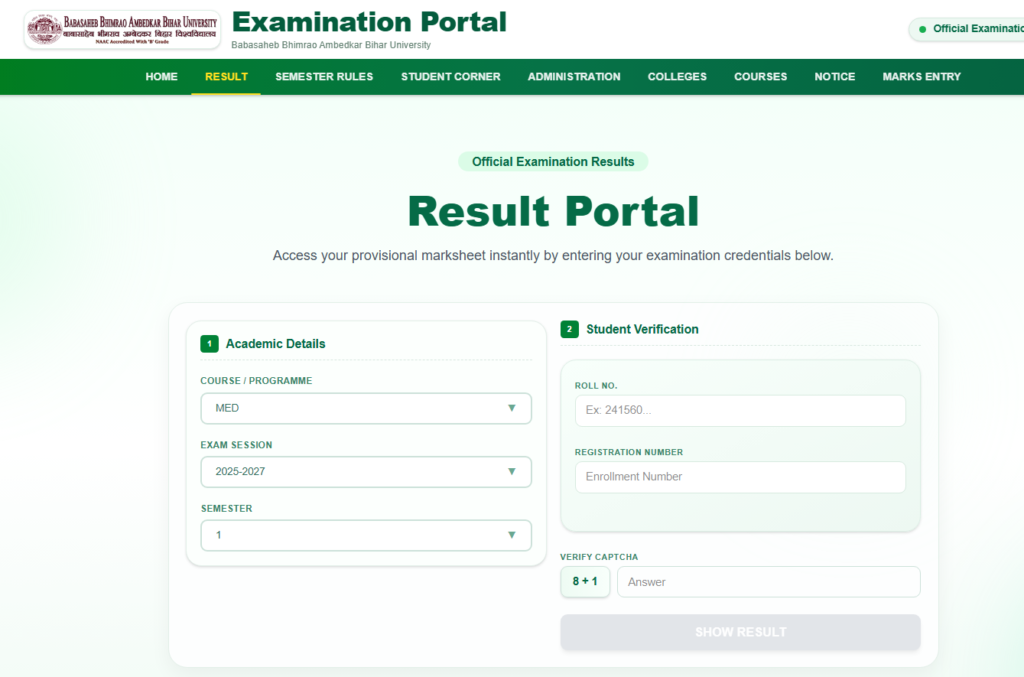Image resolution: width=1024 pixels, height=677 pixels.
Task: Open the STUDENT CORNER menu
Action: 451,76
